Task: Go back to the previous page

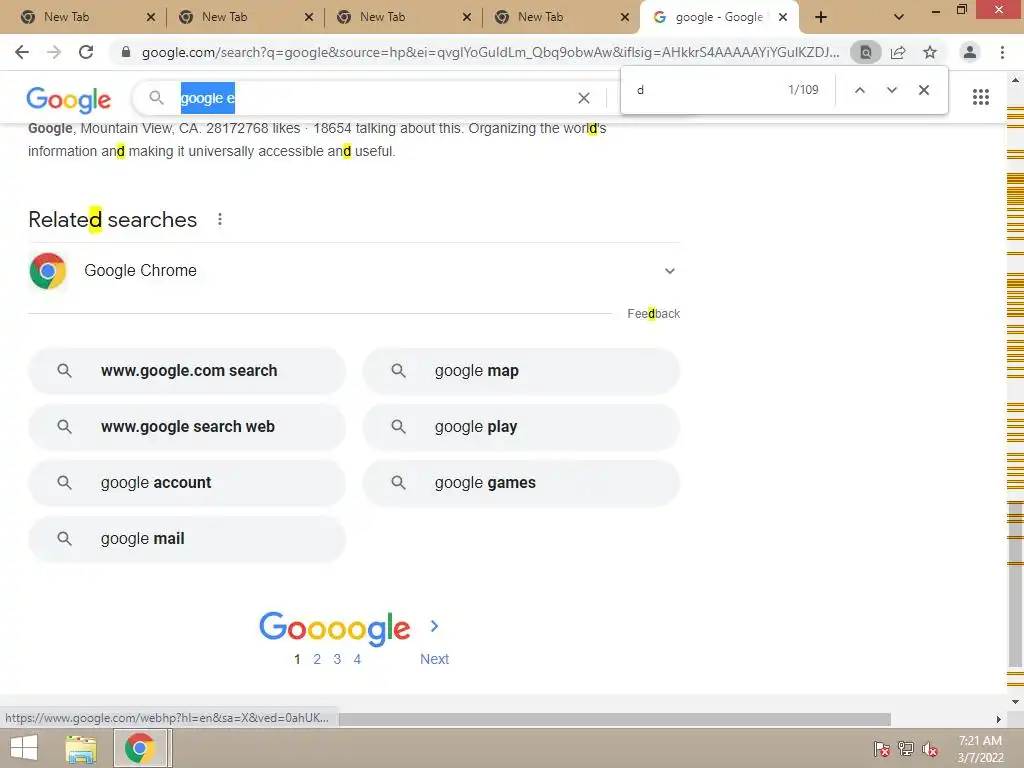Action: coord(22,52)
